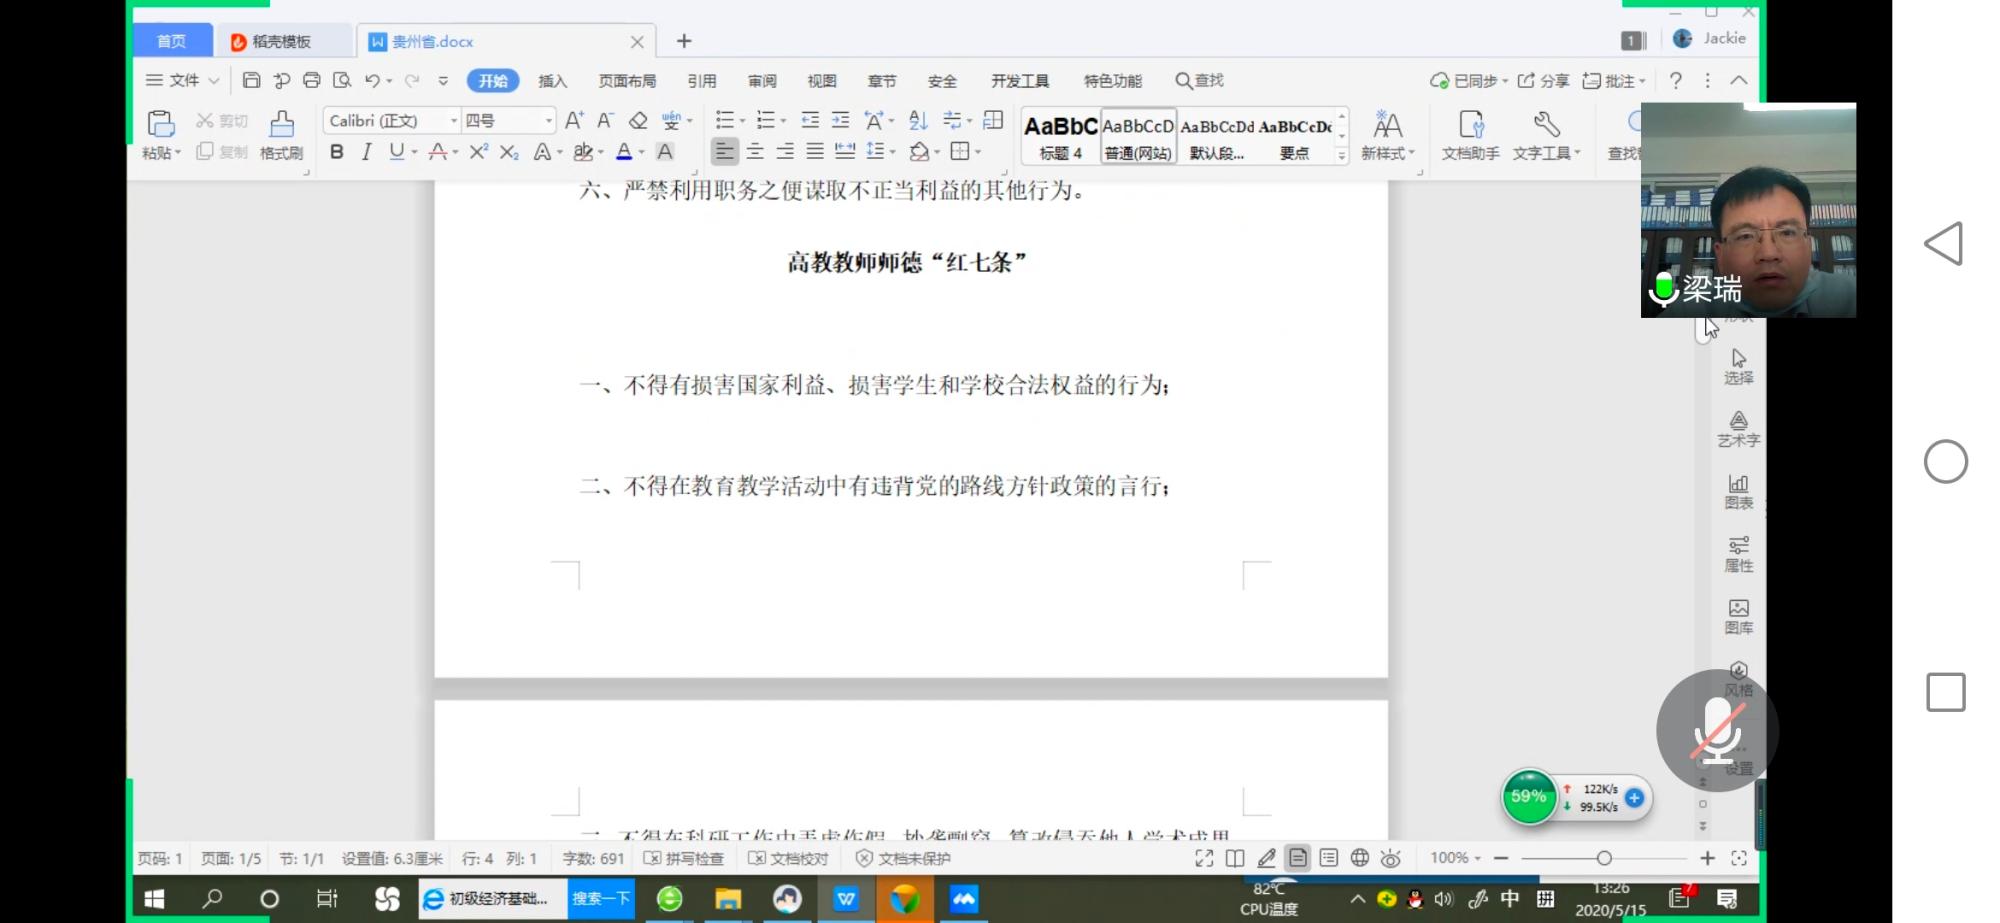Click the sort (A-Z) icon
Image resolution: width=2000 pixels, height=923 pixels.
click(918, 121)
